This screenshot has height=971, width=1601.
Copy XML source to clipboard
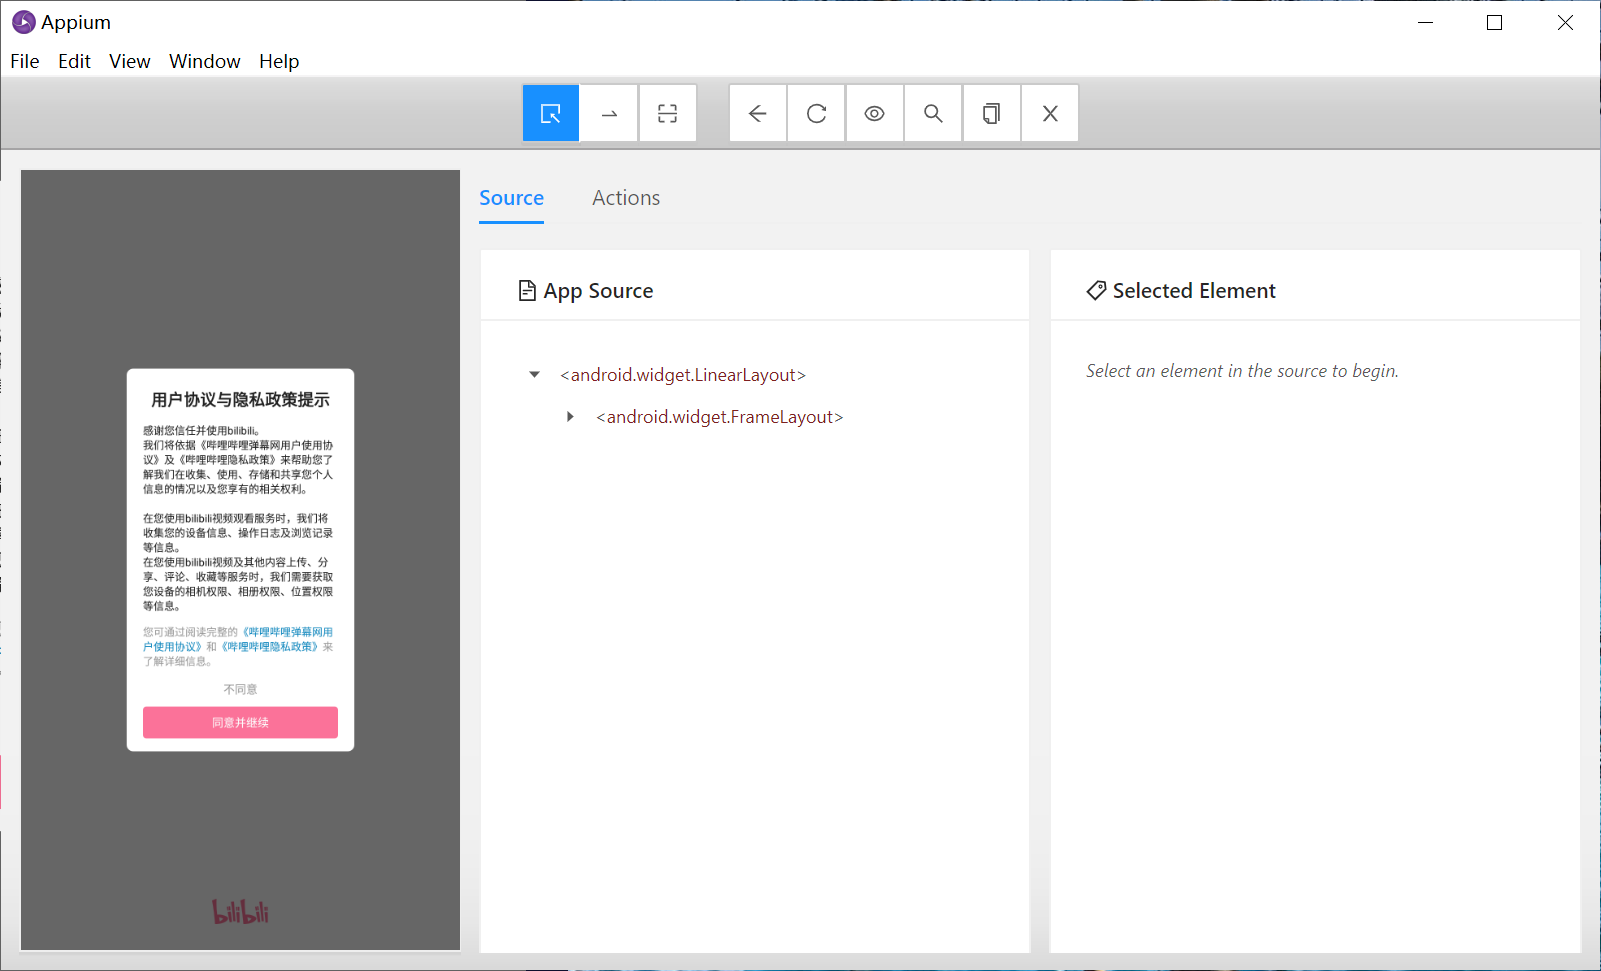point(991,113)
